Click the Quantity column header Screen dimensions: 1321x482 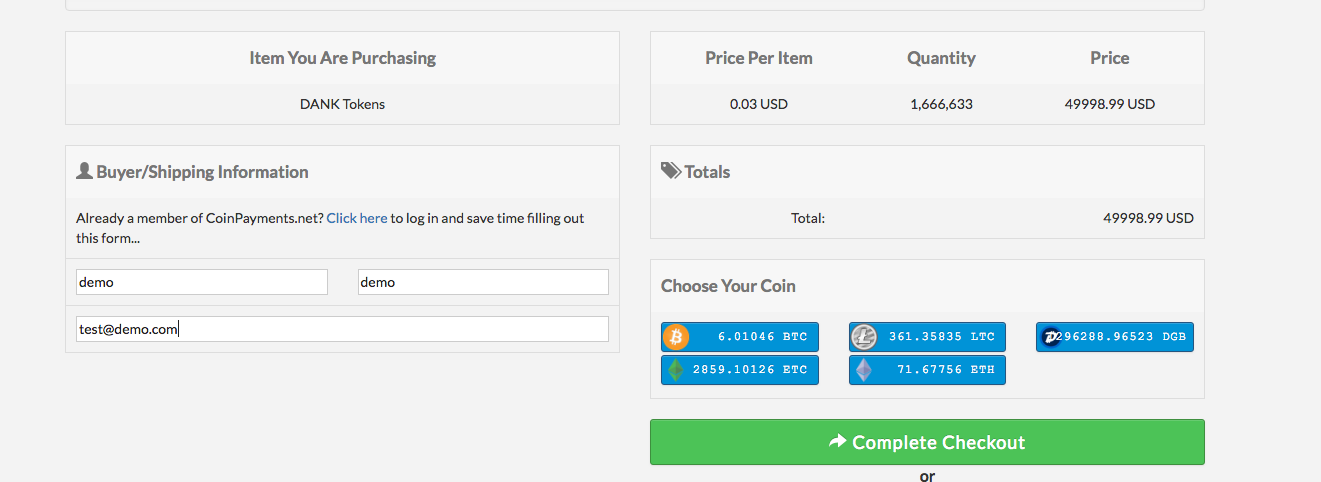pyautogui.click(x=941, y=58)
